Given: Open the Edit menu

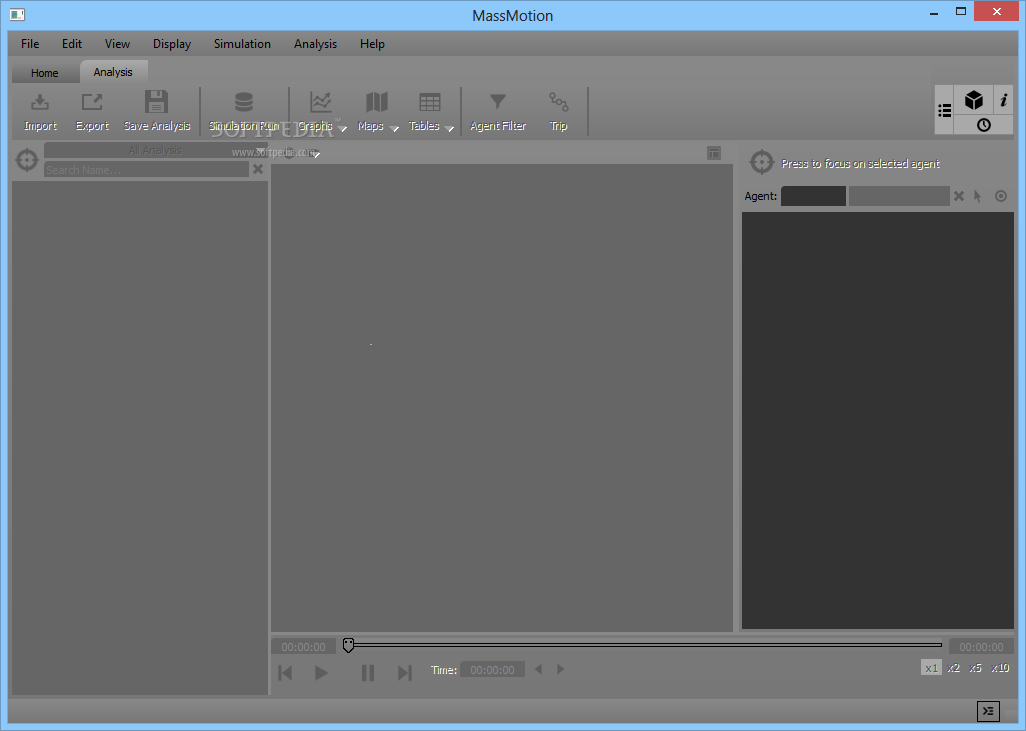Looking at the screenshot, I should (x=72, y=44).
